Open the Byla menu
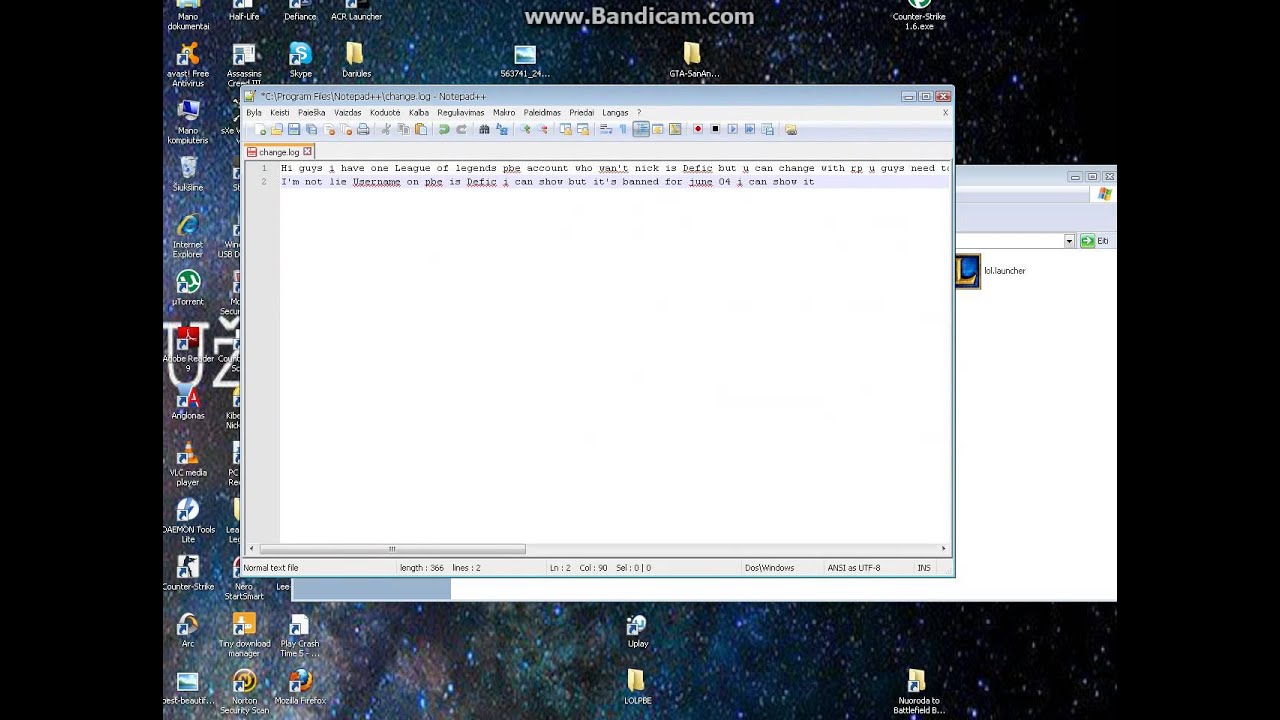Image resolution: width=1280 pixels, height=720 pixels. [x=254, y=113]
